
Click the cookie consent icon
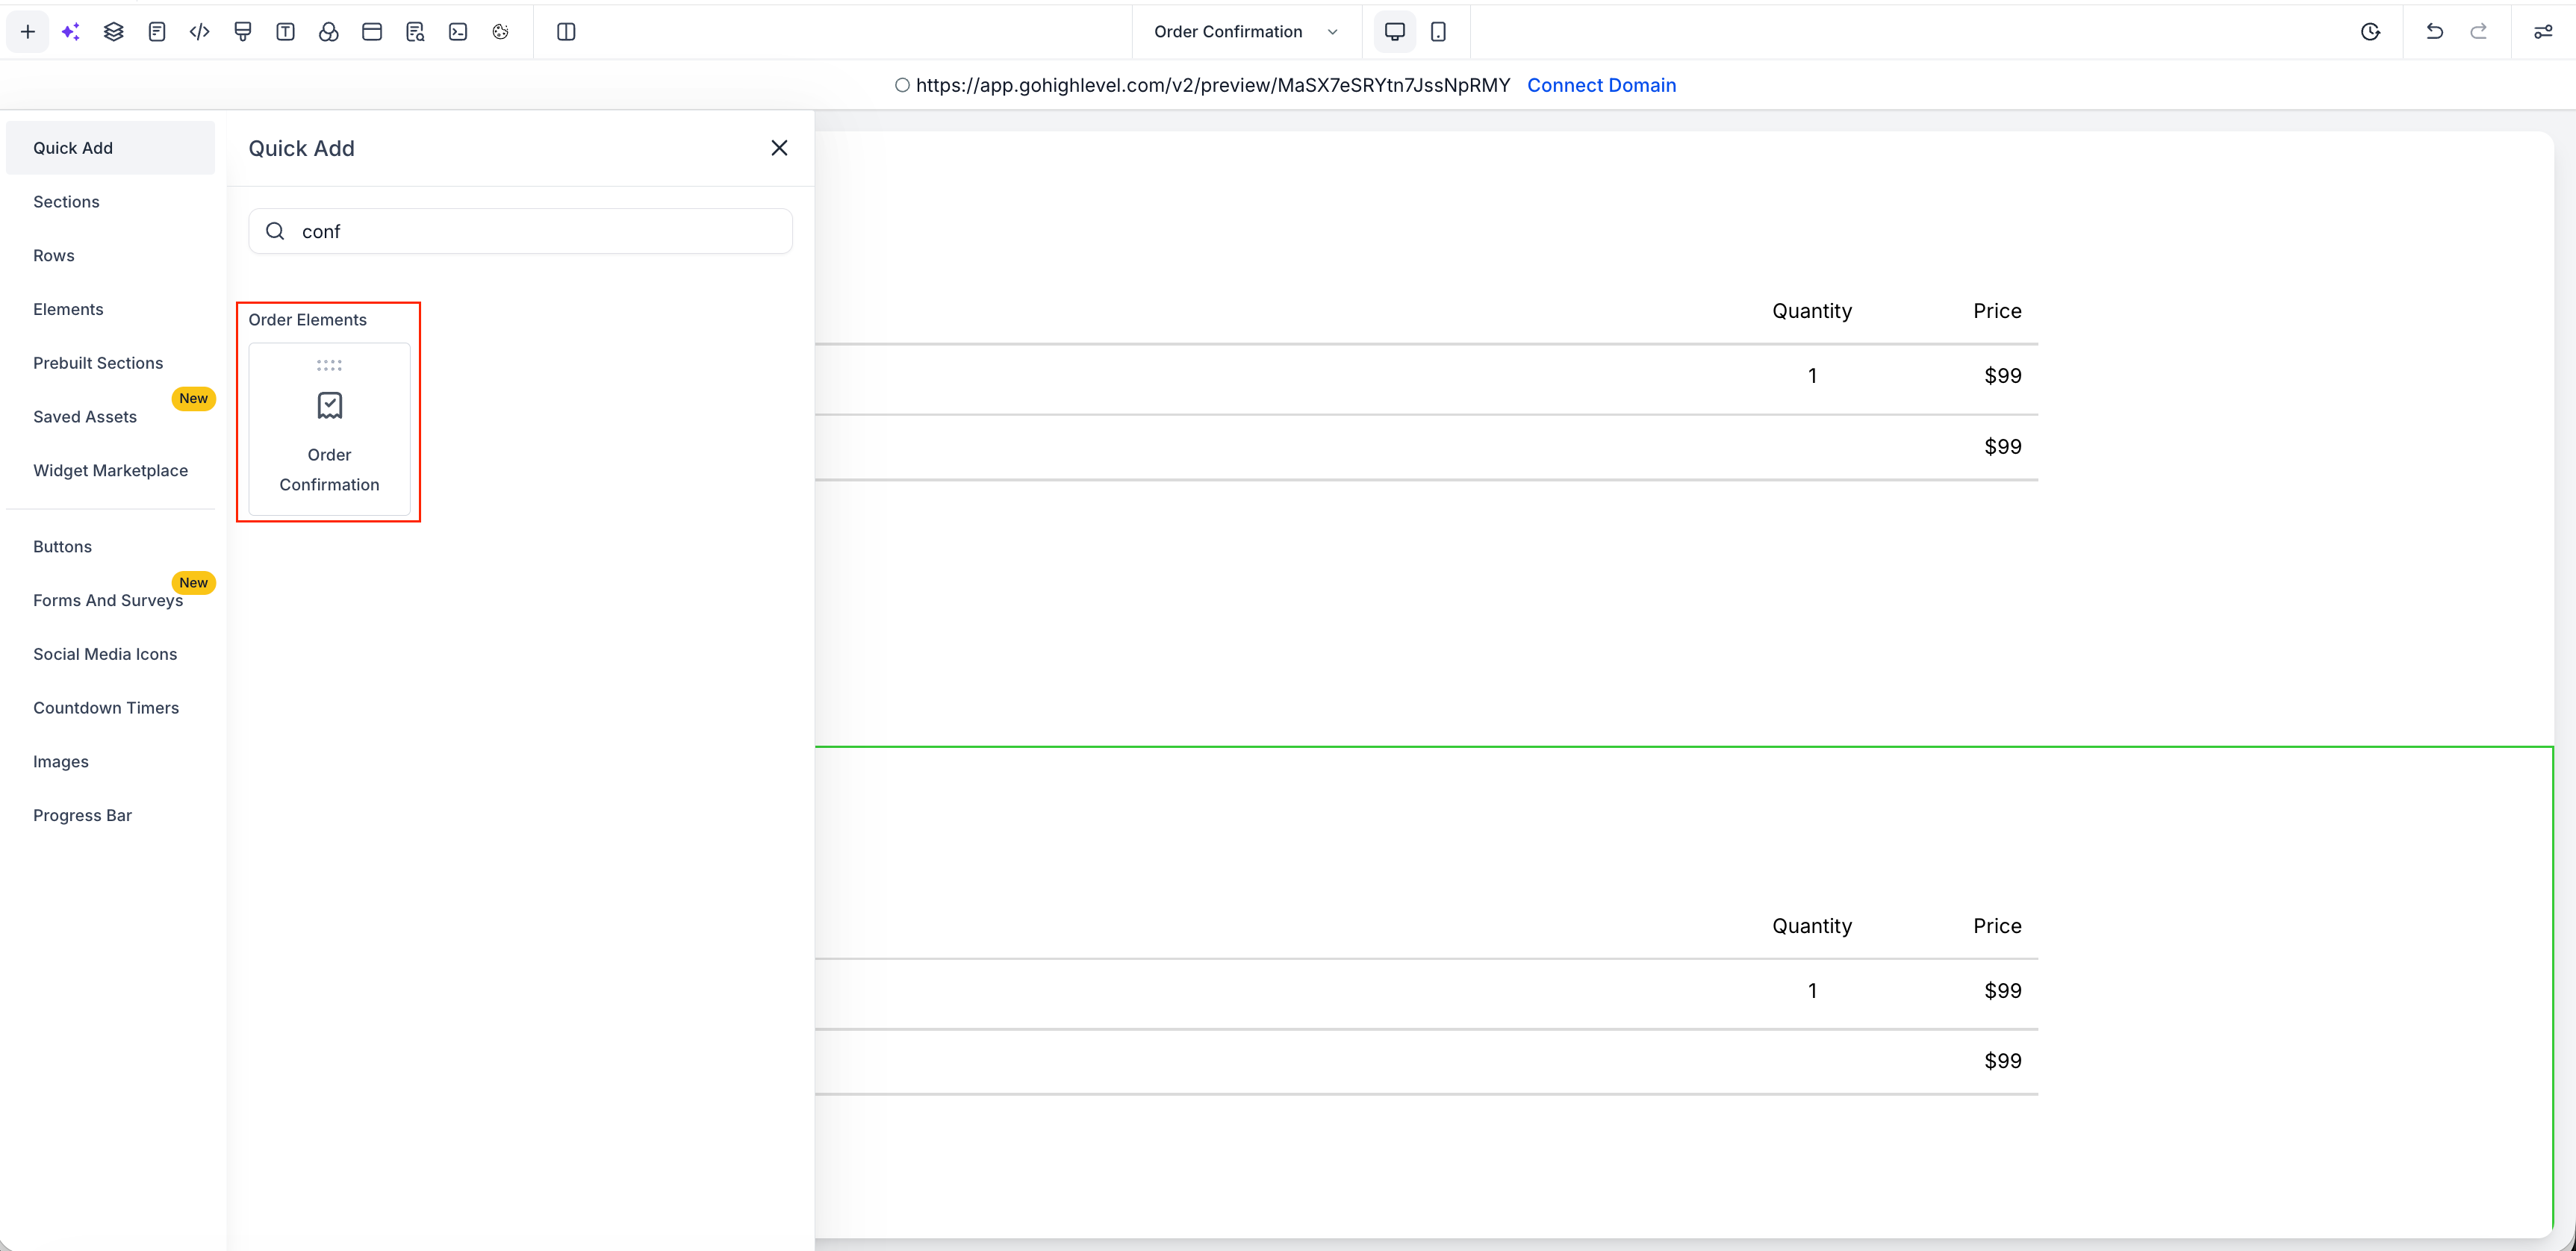coord(501,32)
